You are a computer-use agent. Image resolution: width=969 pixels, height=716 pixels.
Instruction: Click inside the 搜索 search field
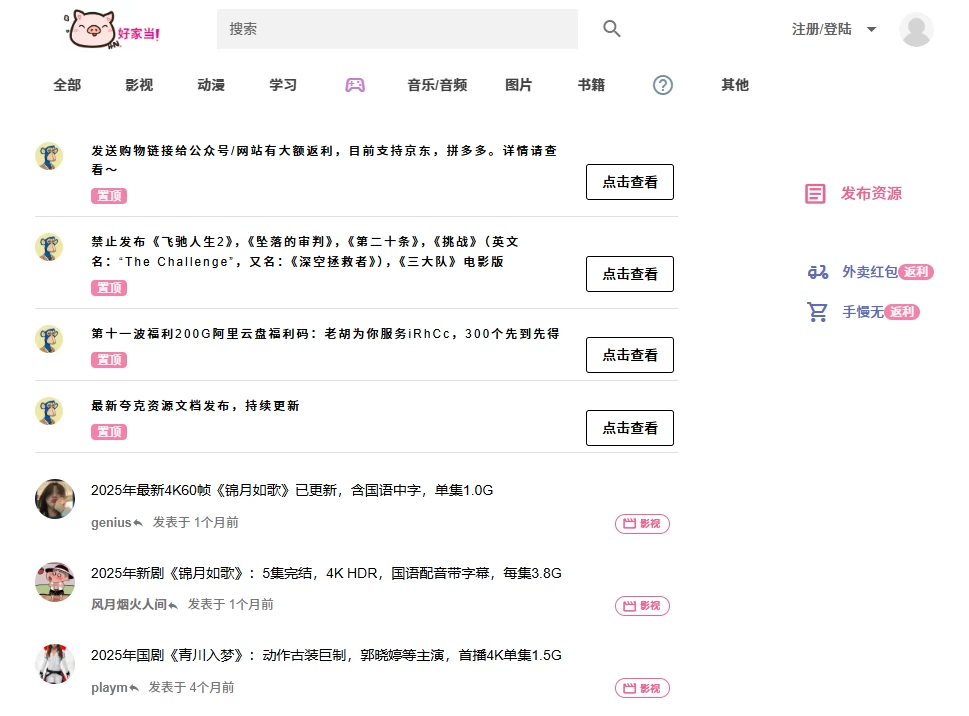(x=397, y=29)
